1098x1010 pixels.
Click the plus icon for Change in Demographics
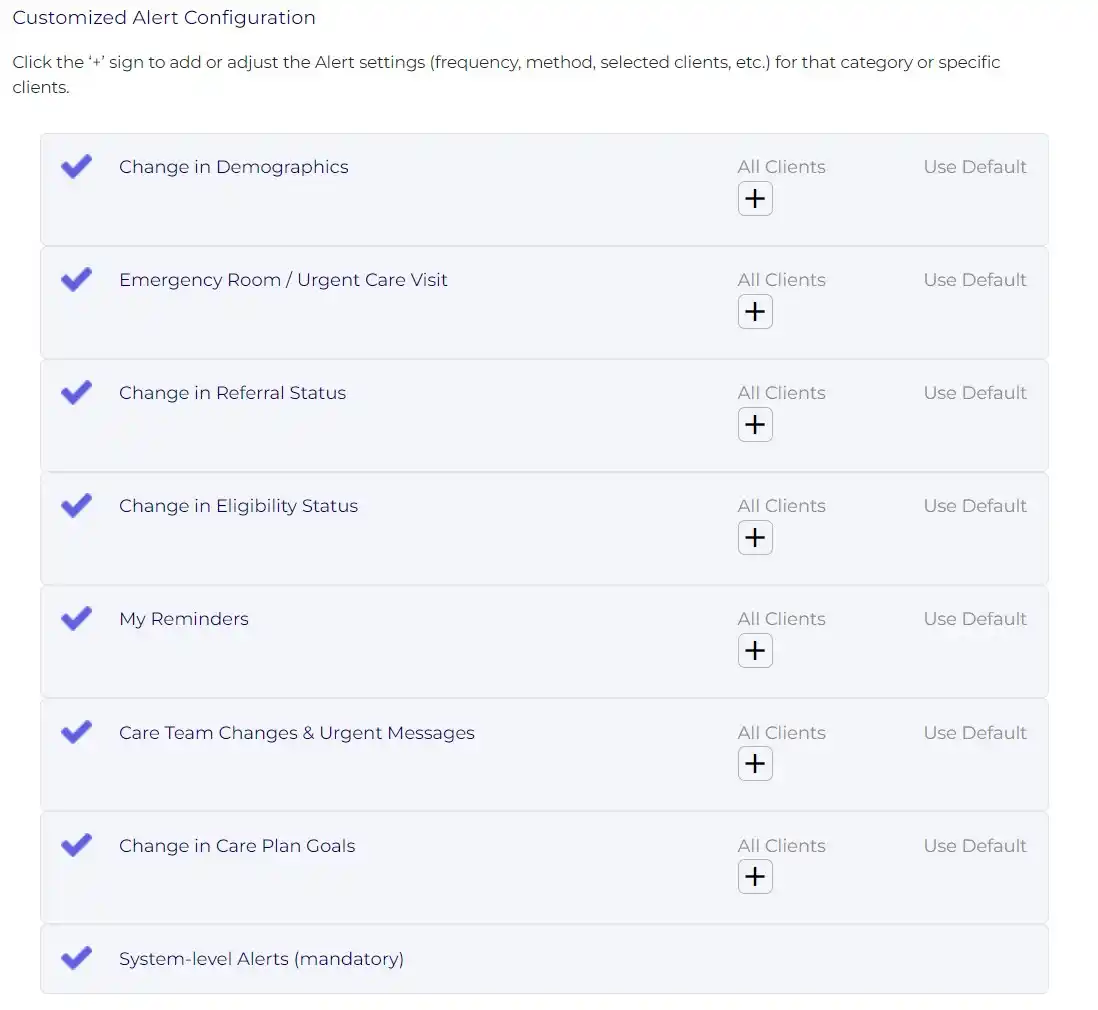tap(755, 199)
